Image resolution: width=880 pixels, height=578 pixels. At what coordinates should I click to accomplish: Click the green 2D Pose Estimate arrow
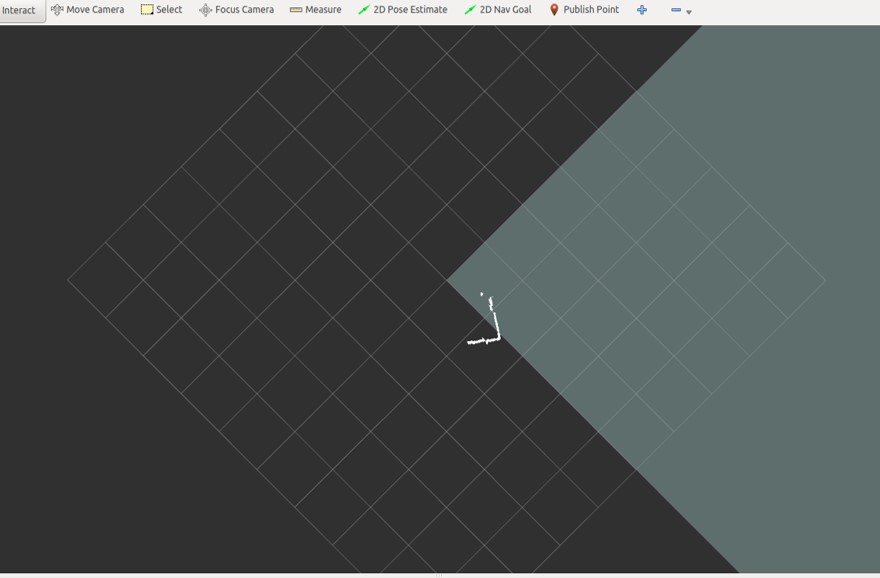tap(364, 10)
